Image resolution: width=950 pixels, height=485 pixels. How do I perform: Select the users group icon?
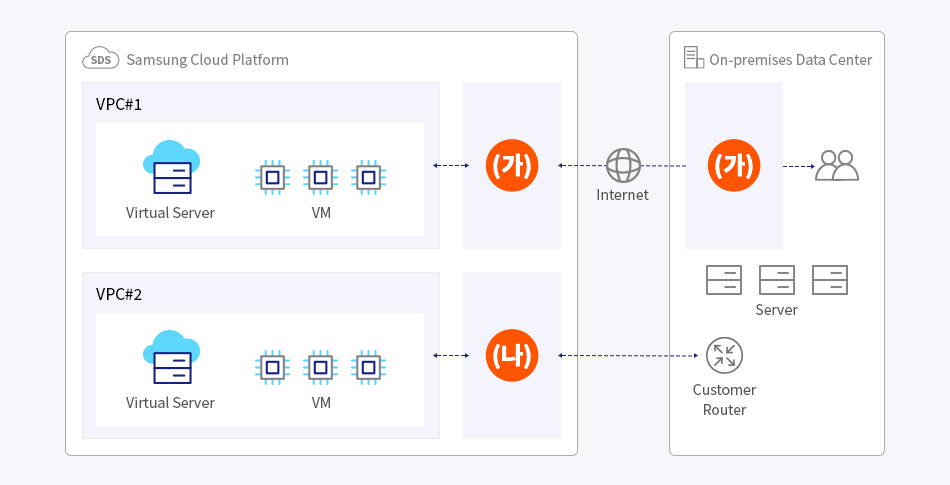pos(837,165)
